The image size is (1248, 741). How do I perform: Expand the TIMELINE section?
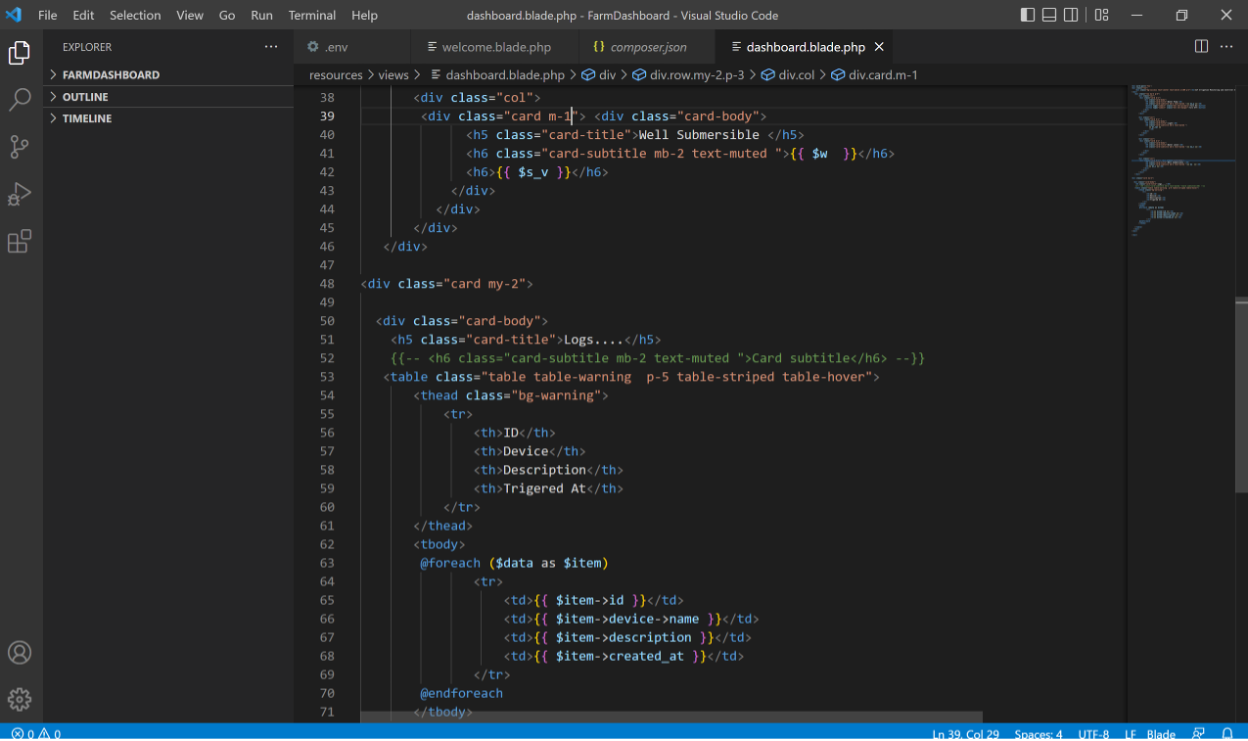(87, 119)
